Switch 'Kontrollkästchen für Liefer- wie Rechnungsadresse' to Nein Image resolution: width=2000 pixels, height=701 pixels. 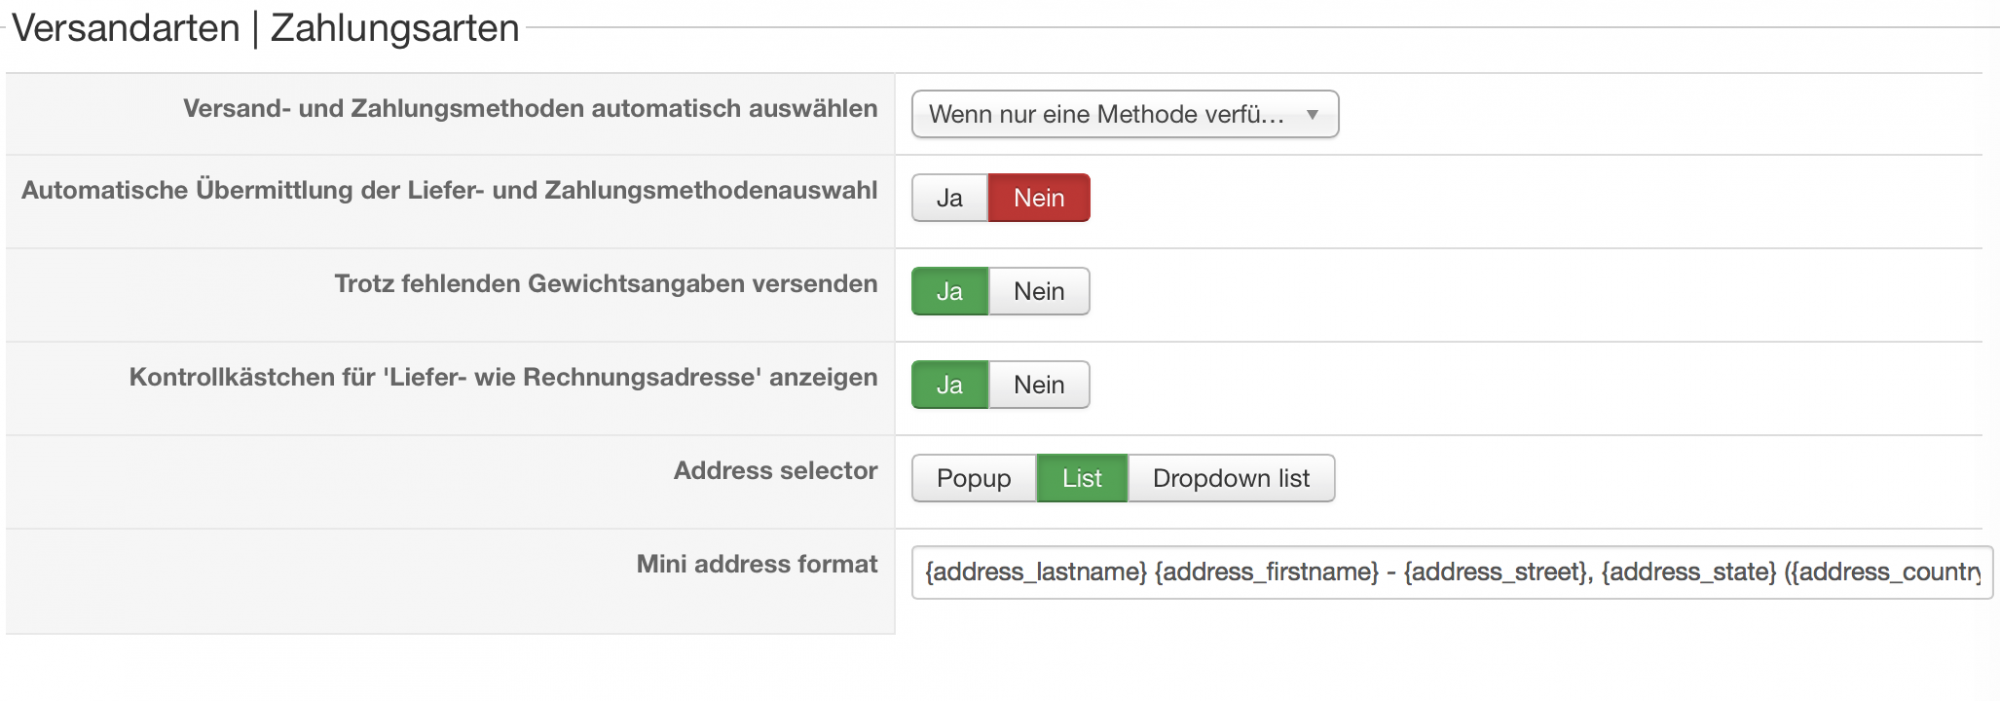pyautogui.click(x=1038, y=385)
